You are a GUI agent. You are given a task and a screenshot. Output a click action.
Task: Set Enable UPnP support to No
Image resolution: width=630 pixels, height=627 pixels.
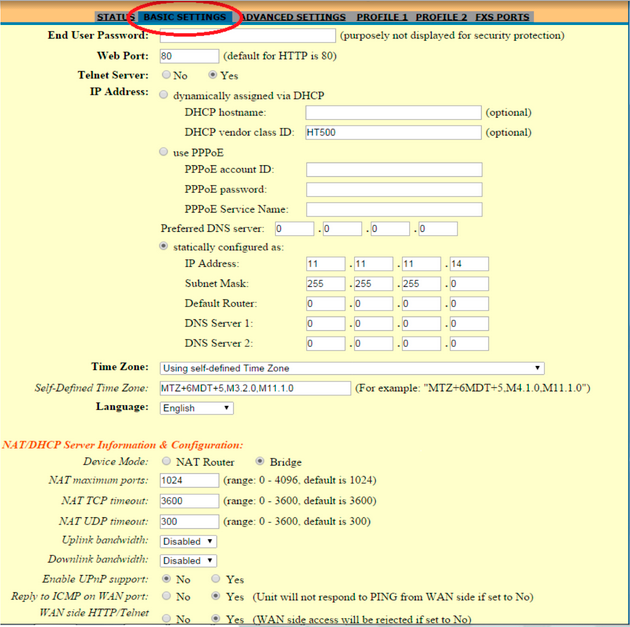tap(166, 578)
